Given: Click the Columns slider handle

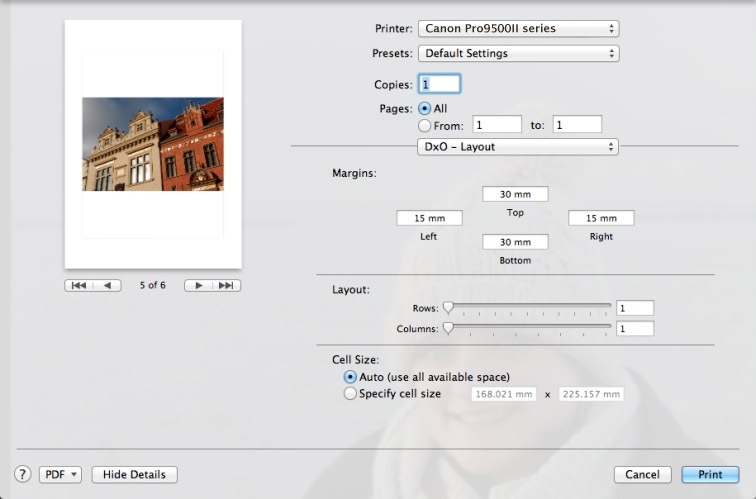Looking at the screenshot, I should pyautogui.click(x=448, y=328).
